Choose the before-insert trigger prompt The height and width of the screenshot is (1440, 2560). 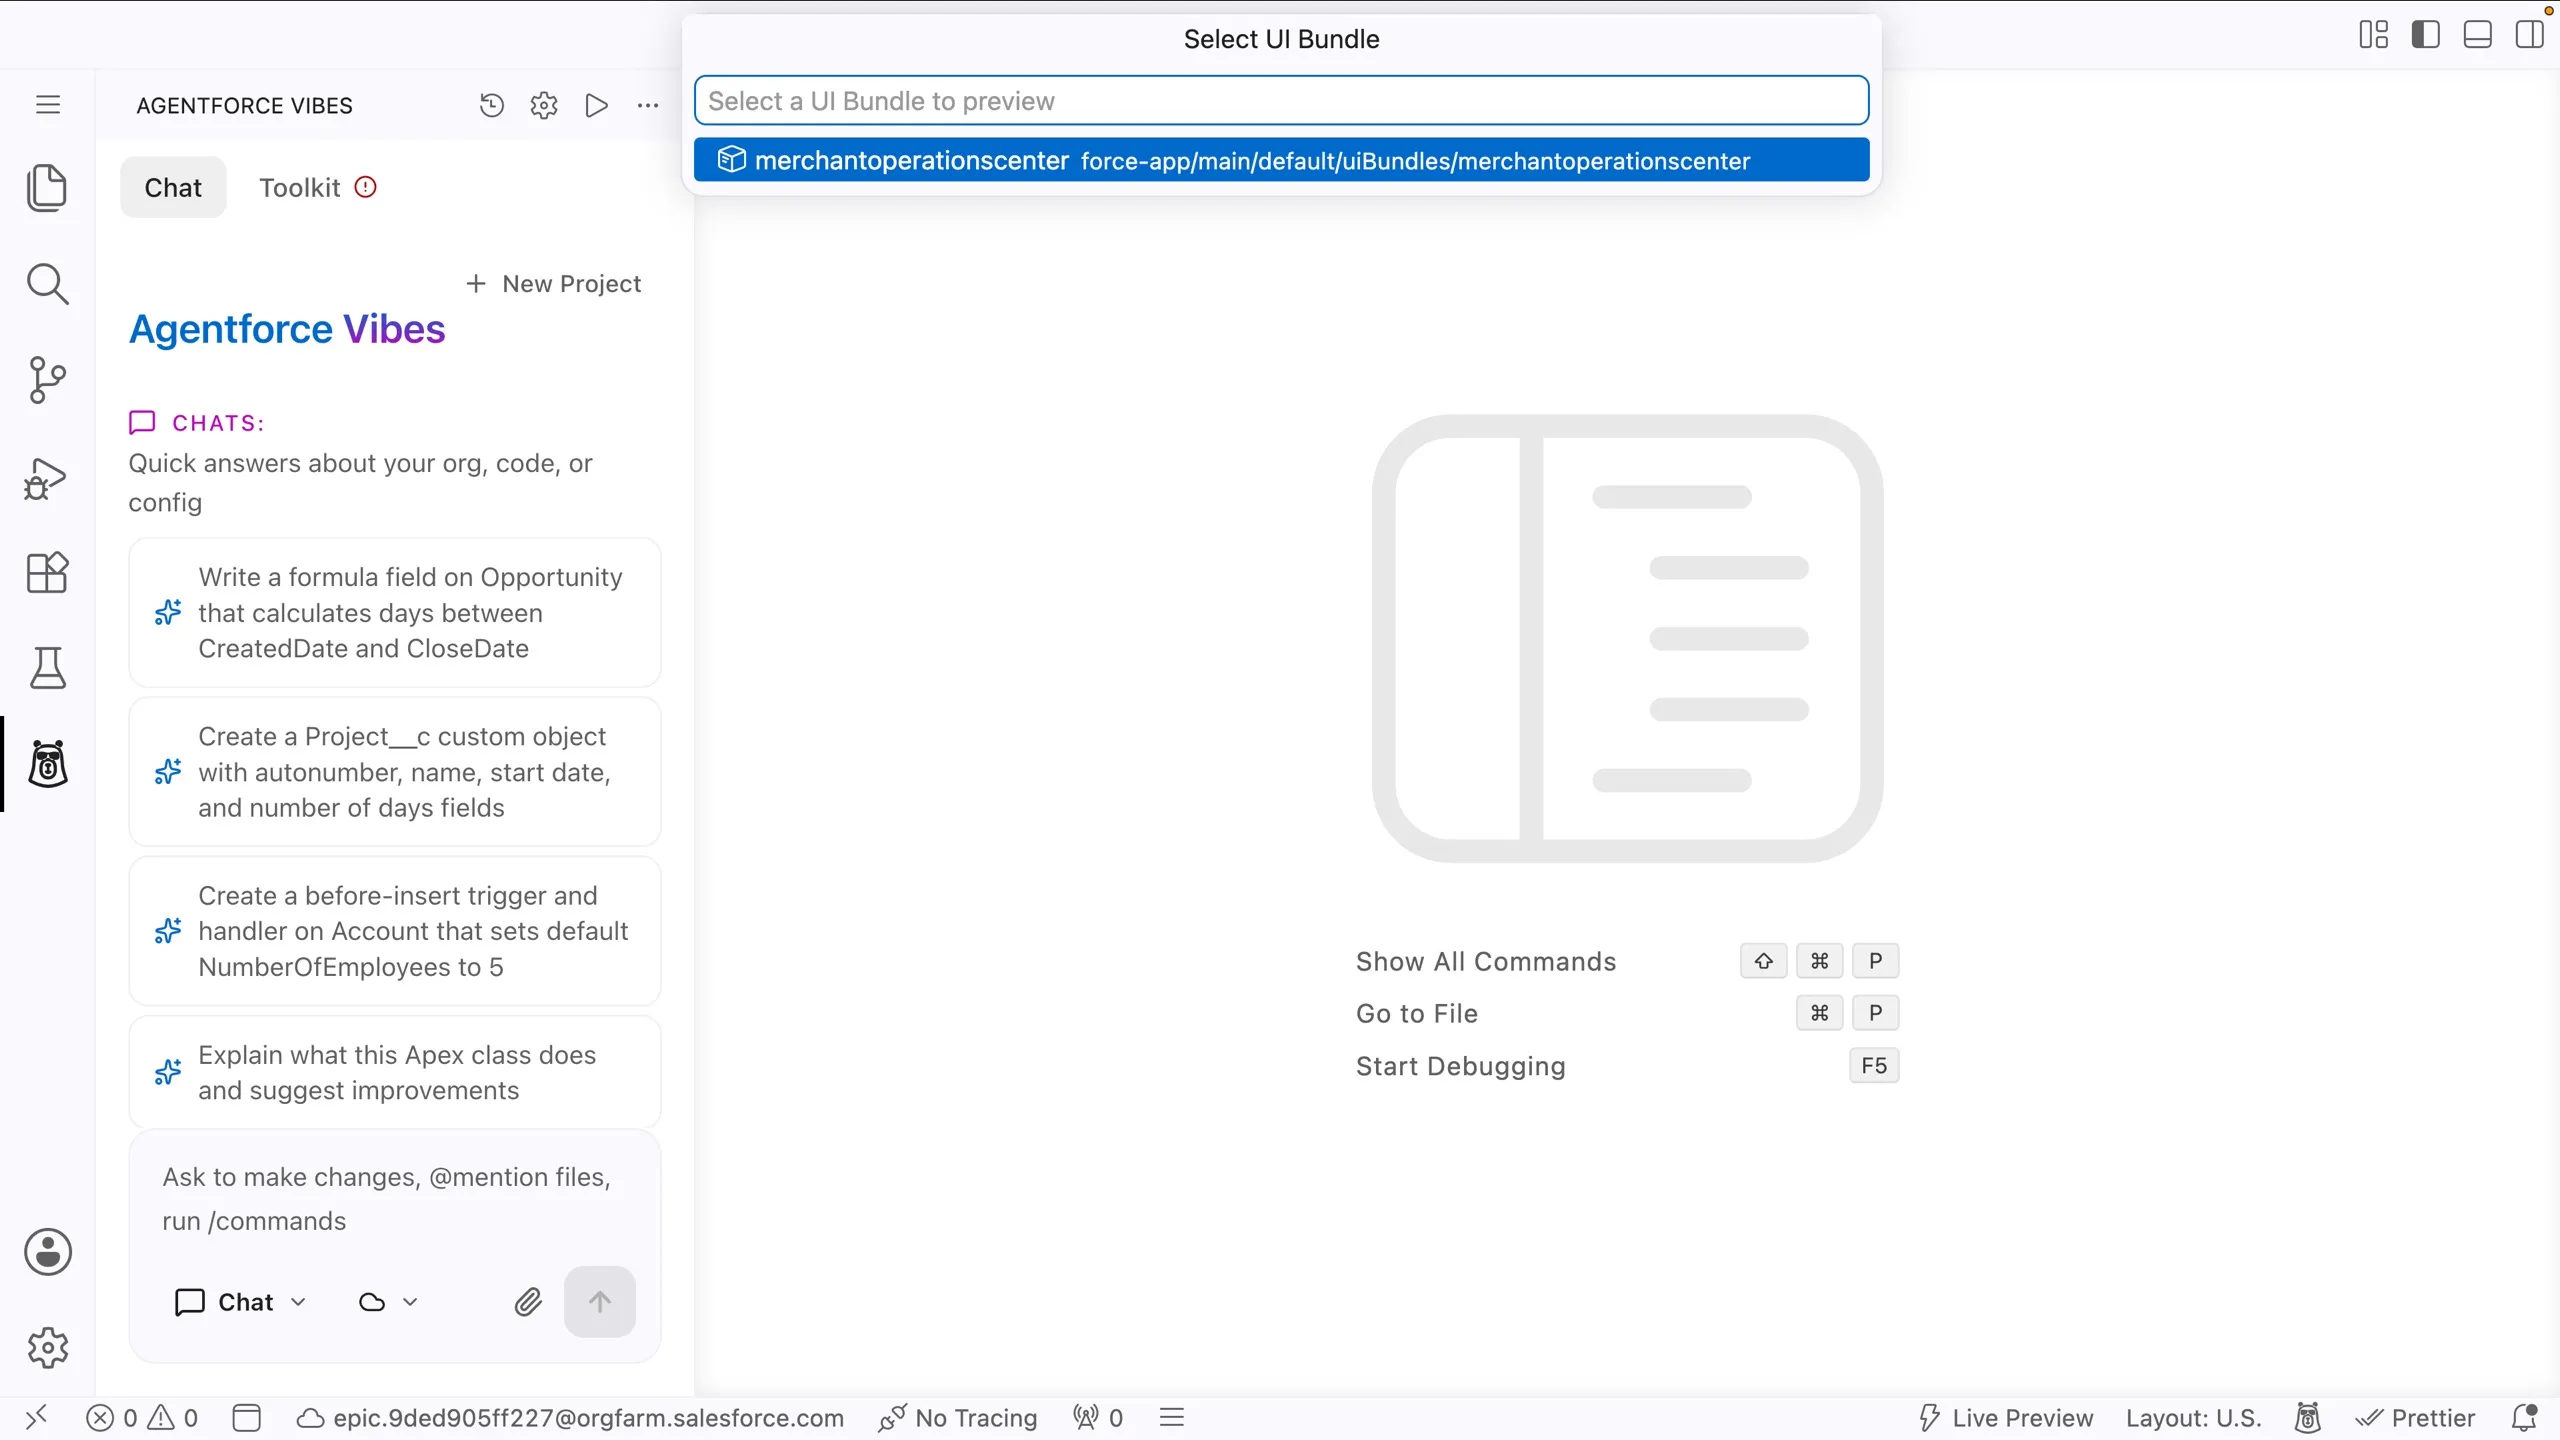(394, 931)
